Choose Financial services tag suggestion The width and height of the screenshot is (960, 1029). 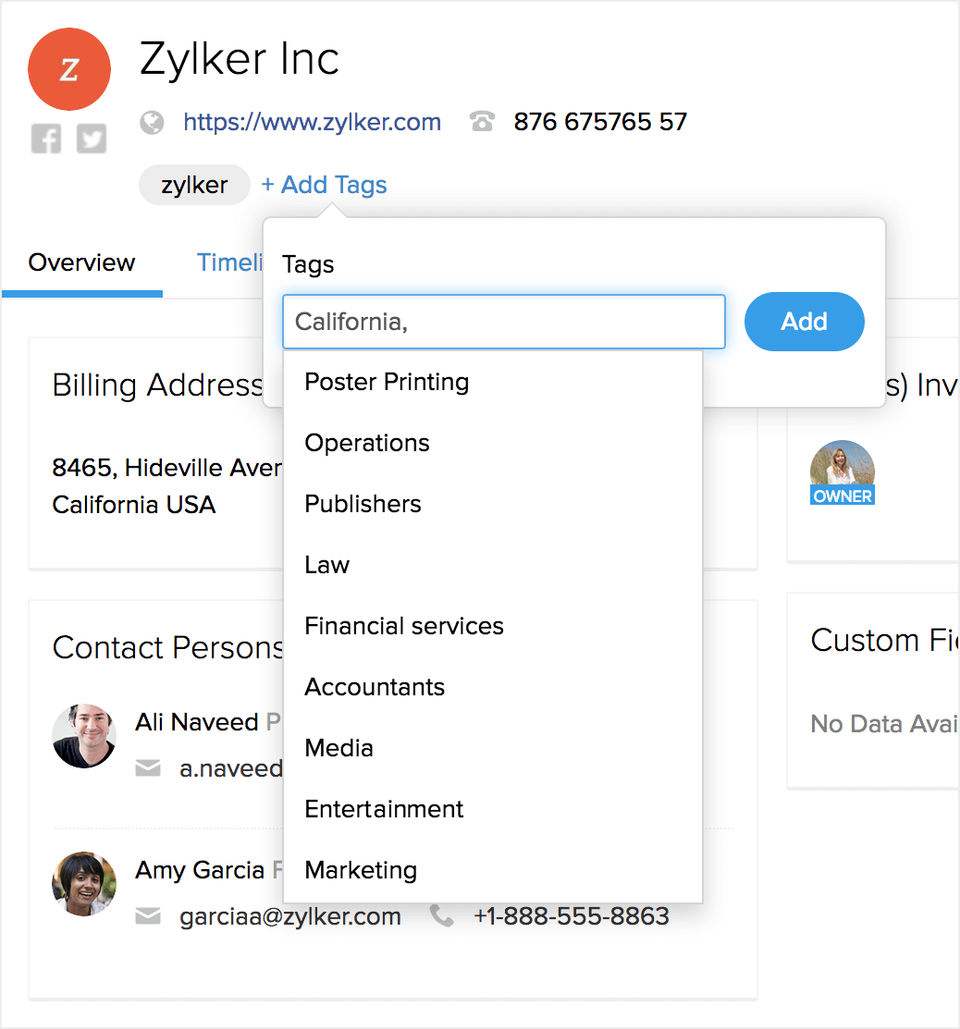pos(404,626)
